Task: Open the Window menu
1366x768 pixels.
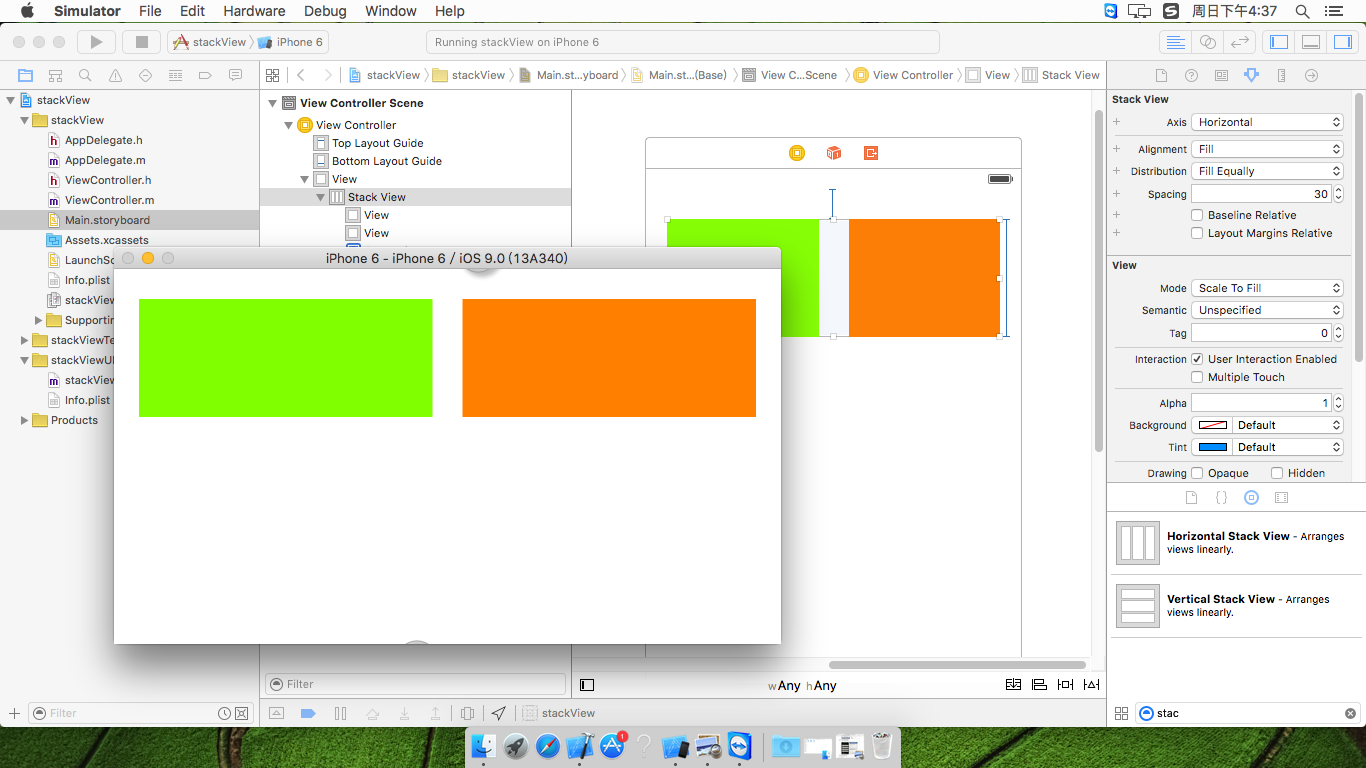Action: 391,11
